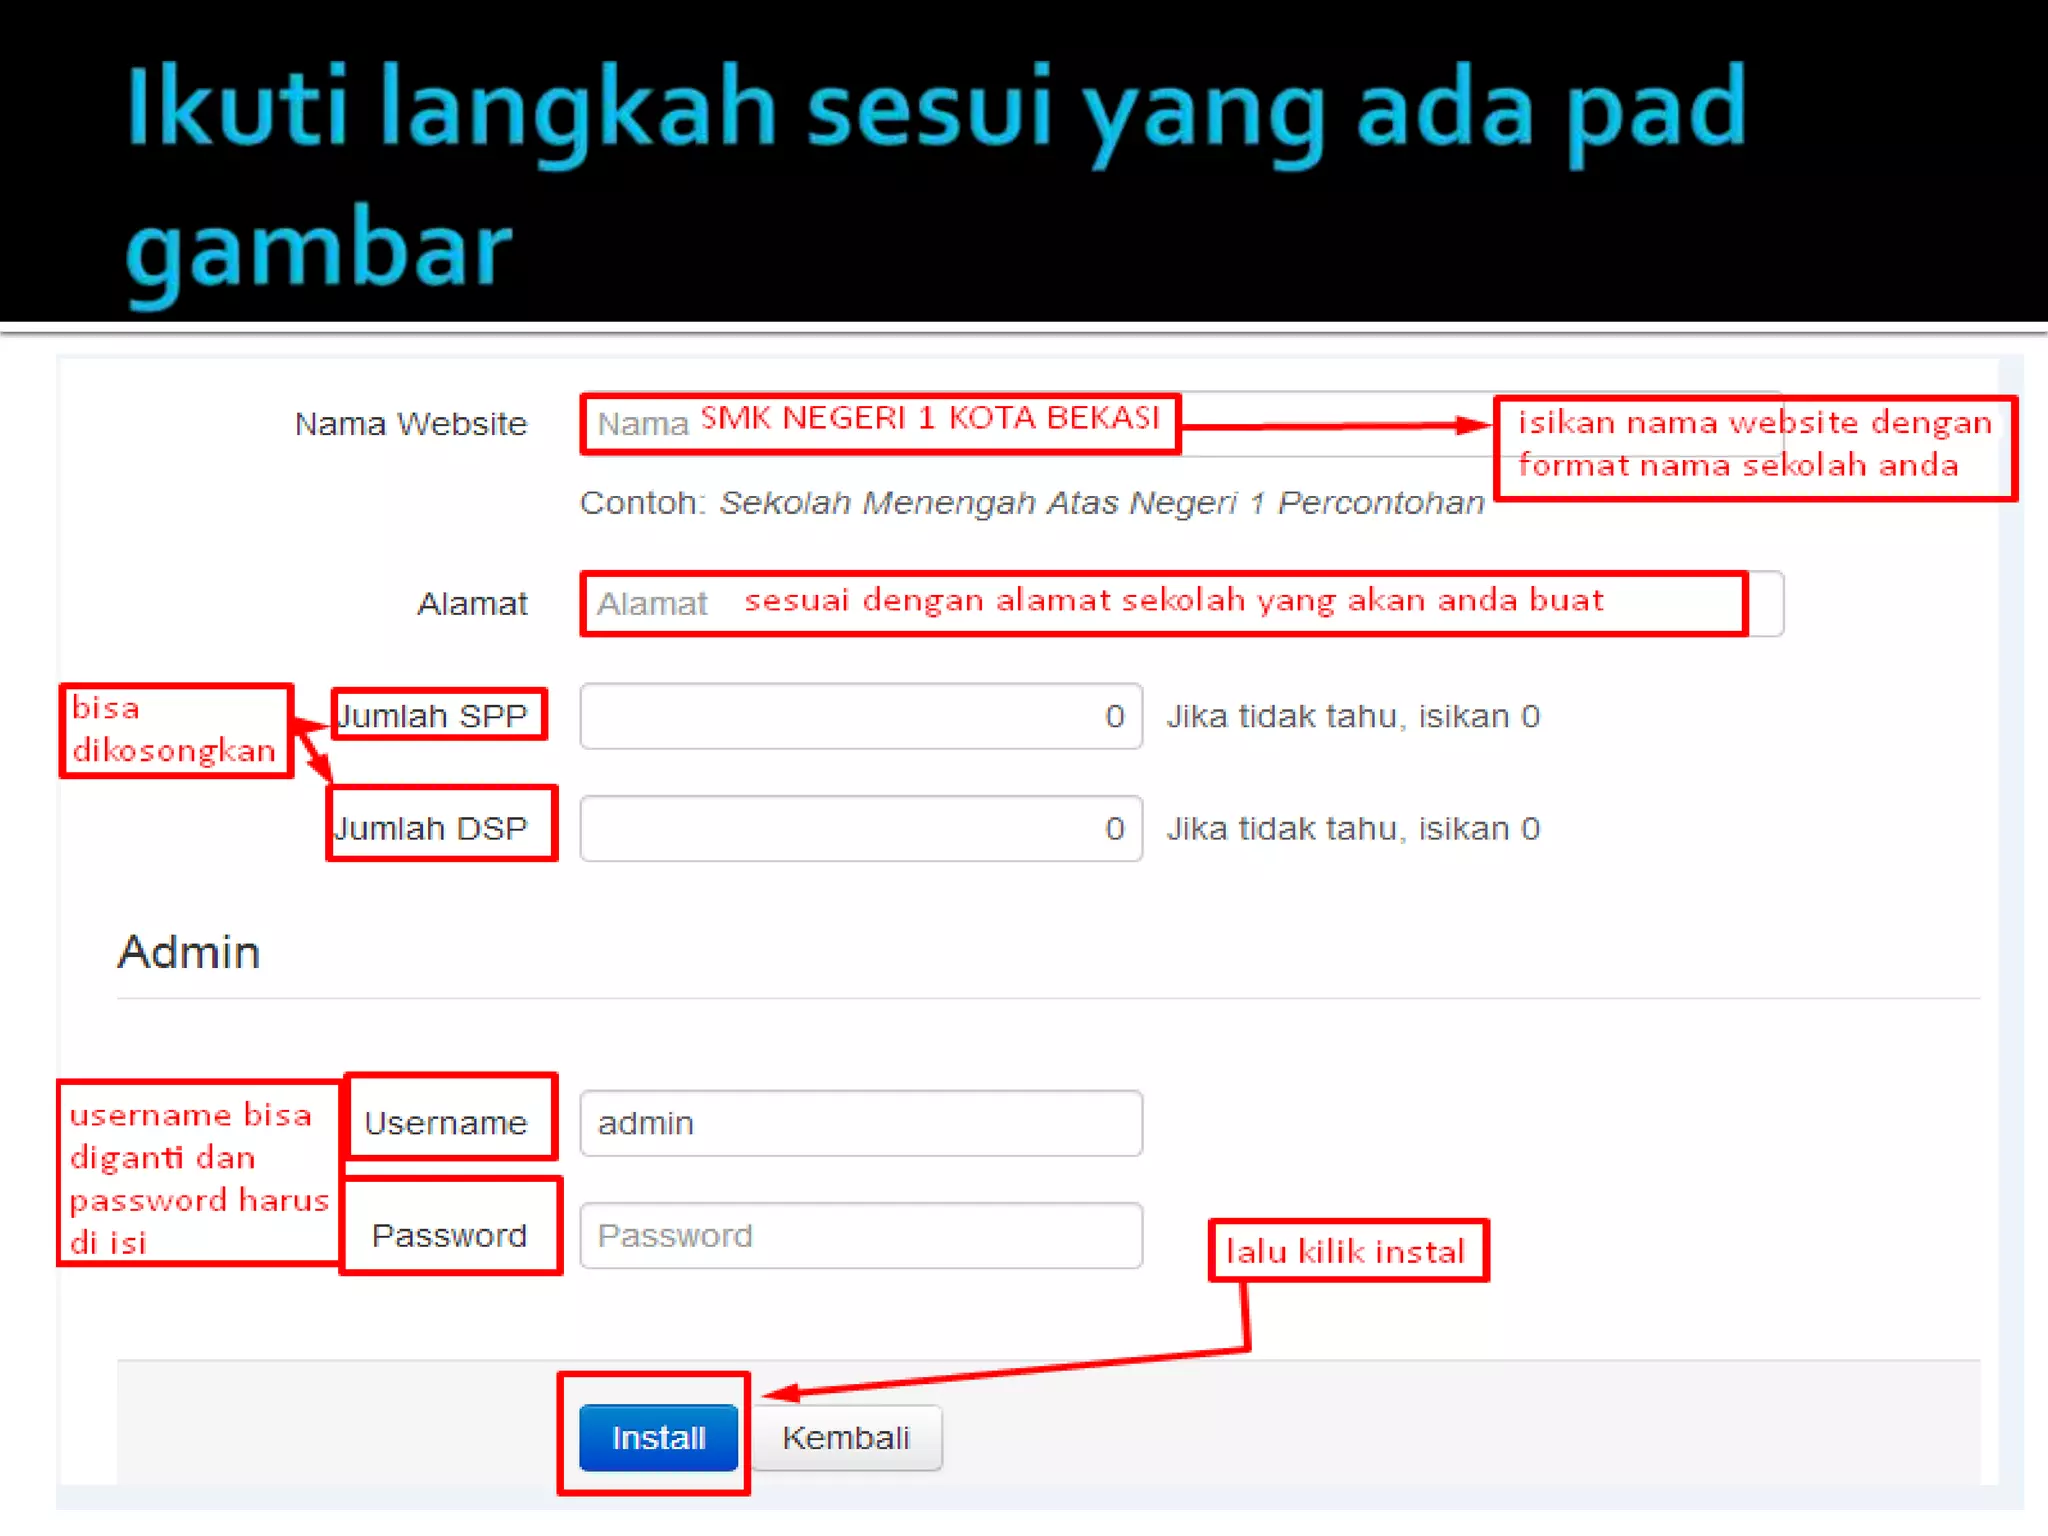Click the Jumlah SPP label
2048x1536 pixels.
(x=432, y=716)
